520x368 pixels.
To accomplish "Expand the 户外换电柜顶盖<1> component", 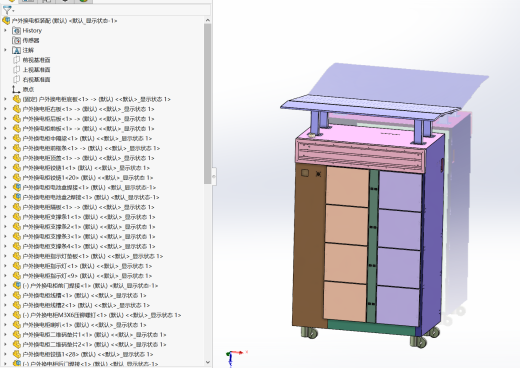I will pyautogui.click(x=5, y=158).
